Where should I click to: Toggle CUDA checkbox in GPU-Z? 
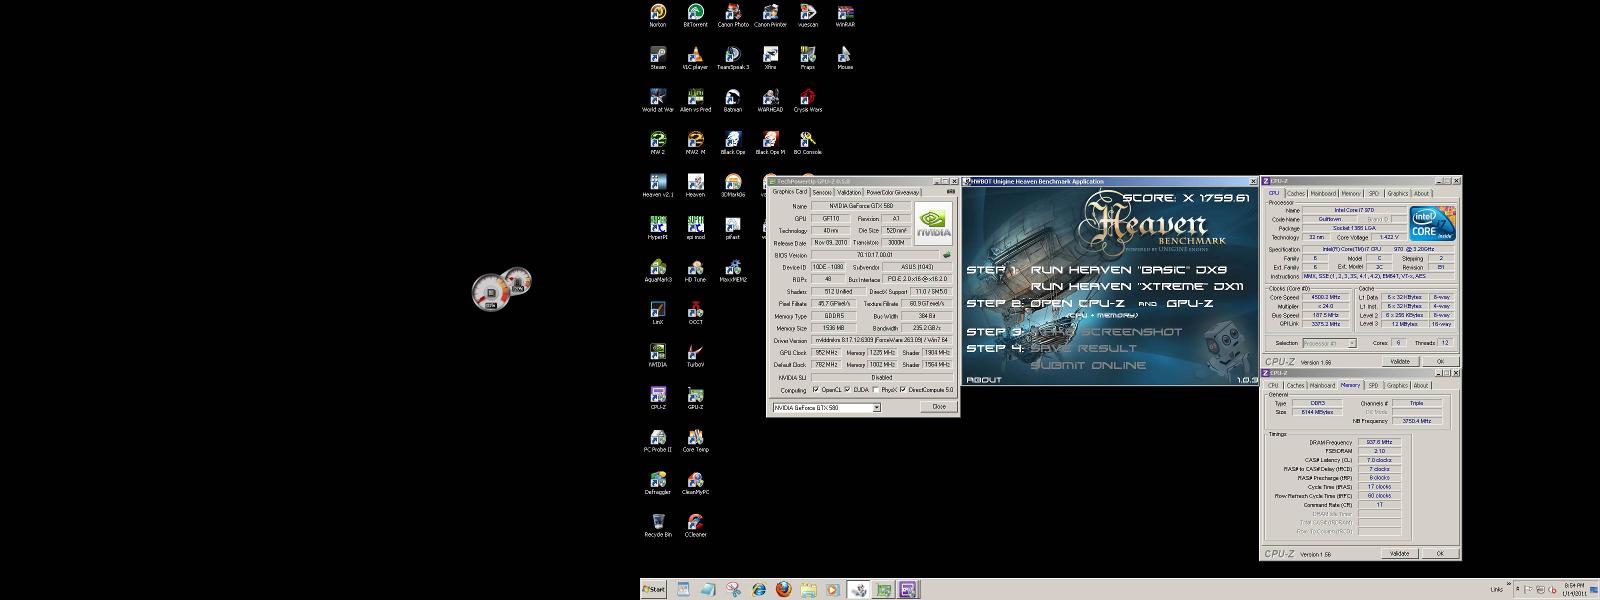point(848,390)
